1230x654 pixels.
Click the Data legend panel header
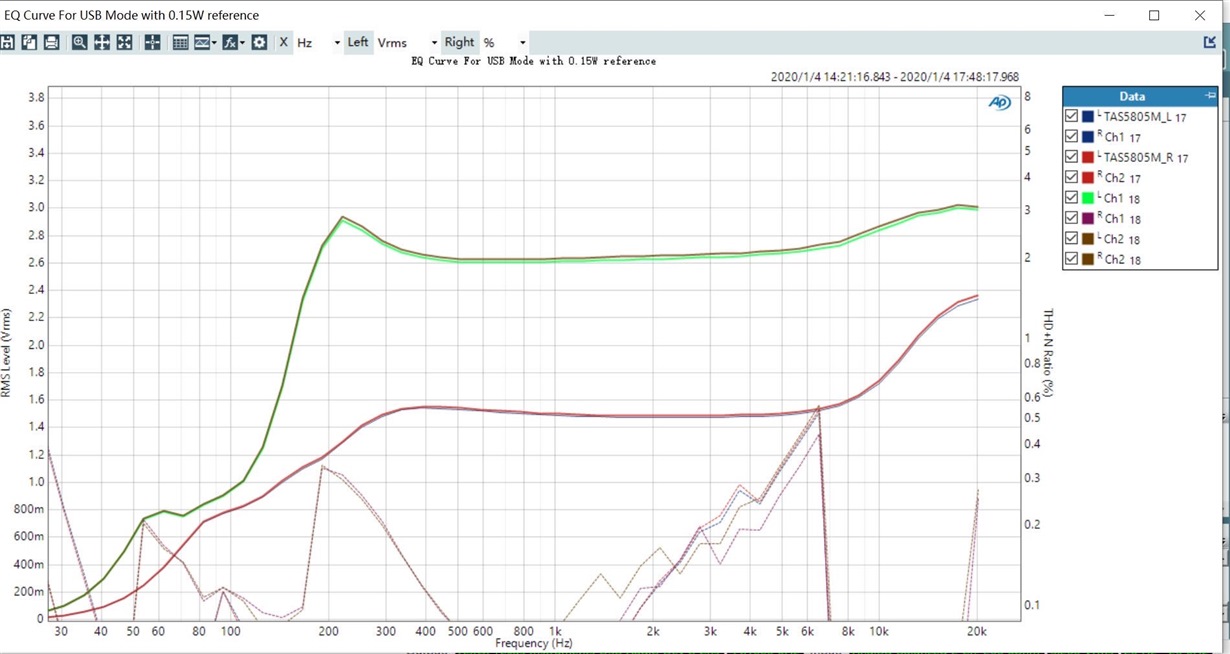tap(1132, 96)
